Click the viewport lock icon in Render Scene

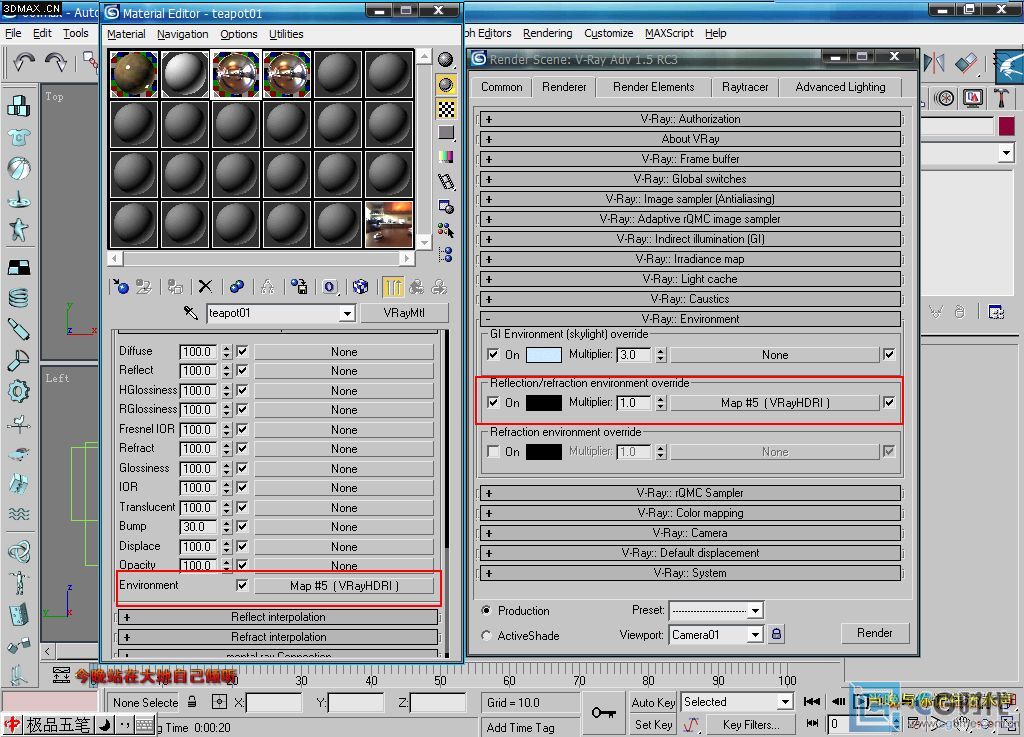(x=776, y=634)
